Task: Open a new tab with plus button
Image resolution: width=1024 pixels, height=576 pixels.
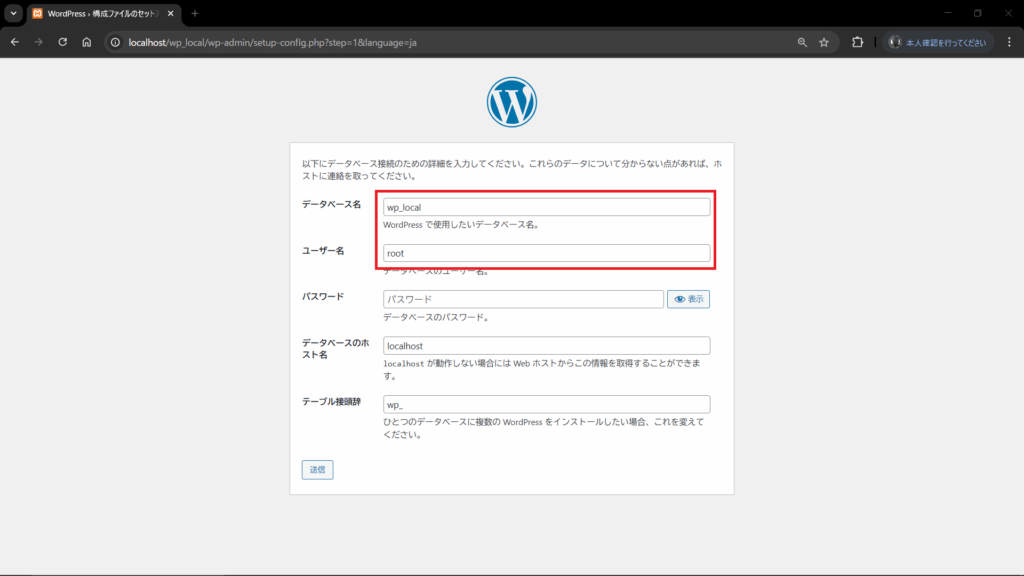Action: [195, 14]
